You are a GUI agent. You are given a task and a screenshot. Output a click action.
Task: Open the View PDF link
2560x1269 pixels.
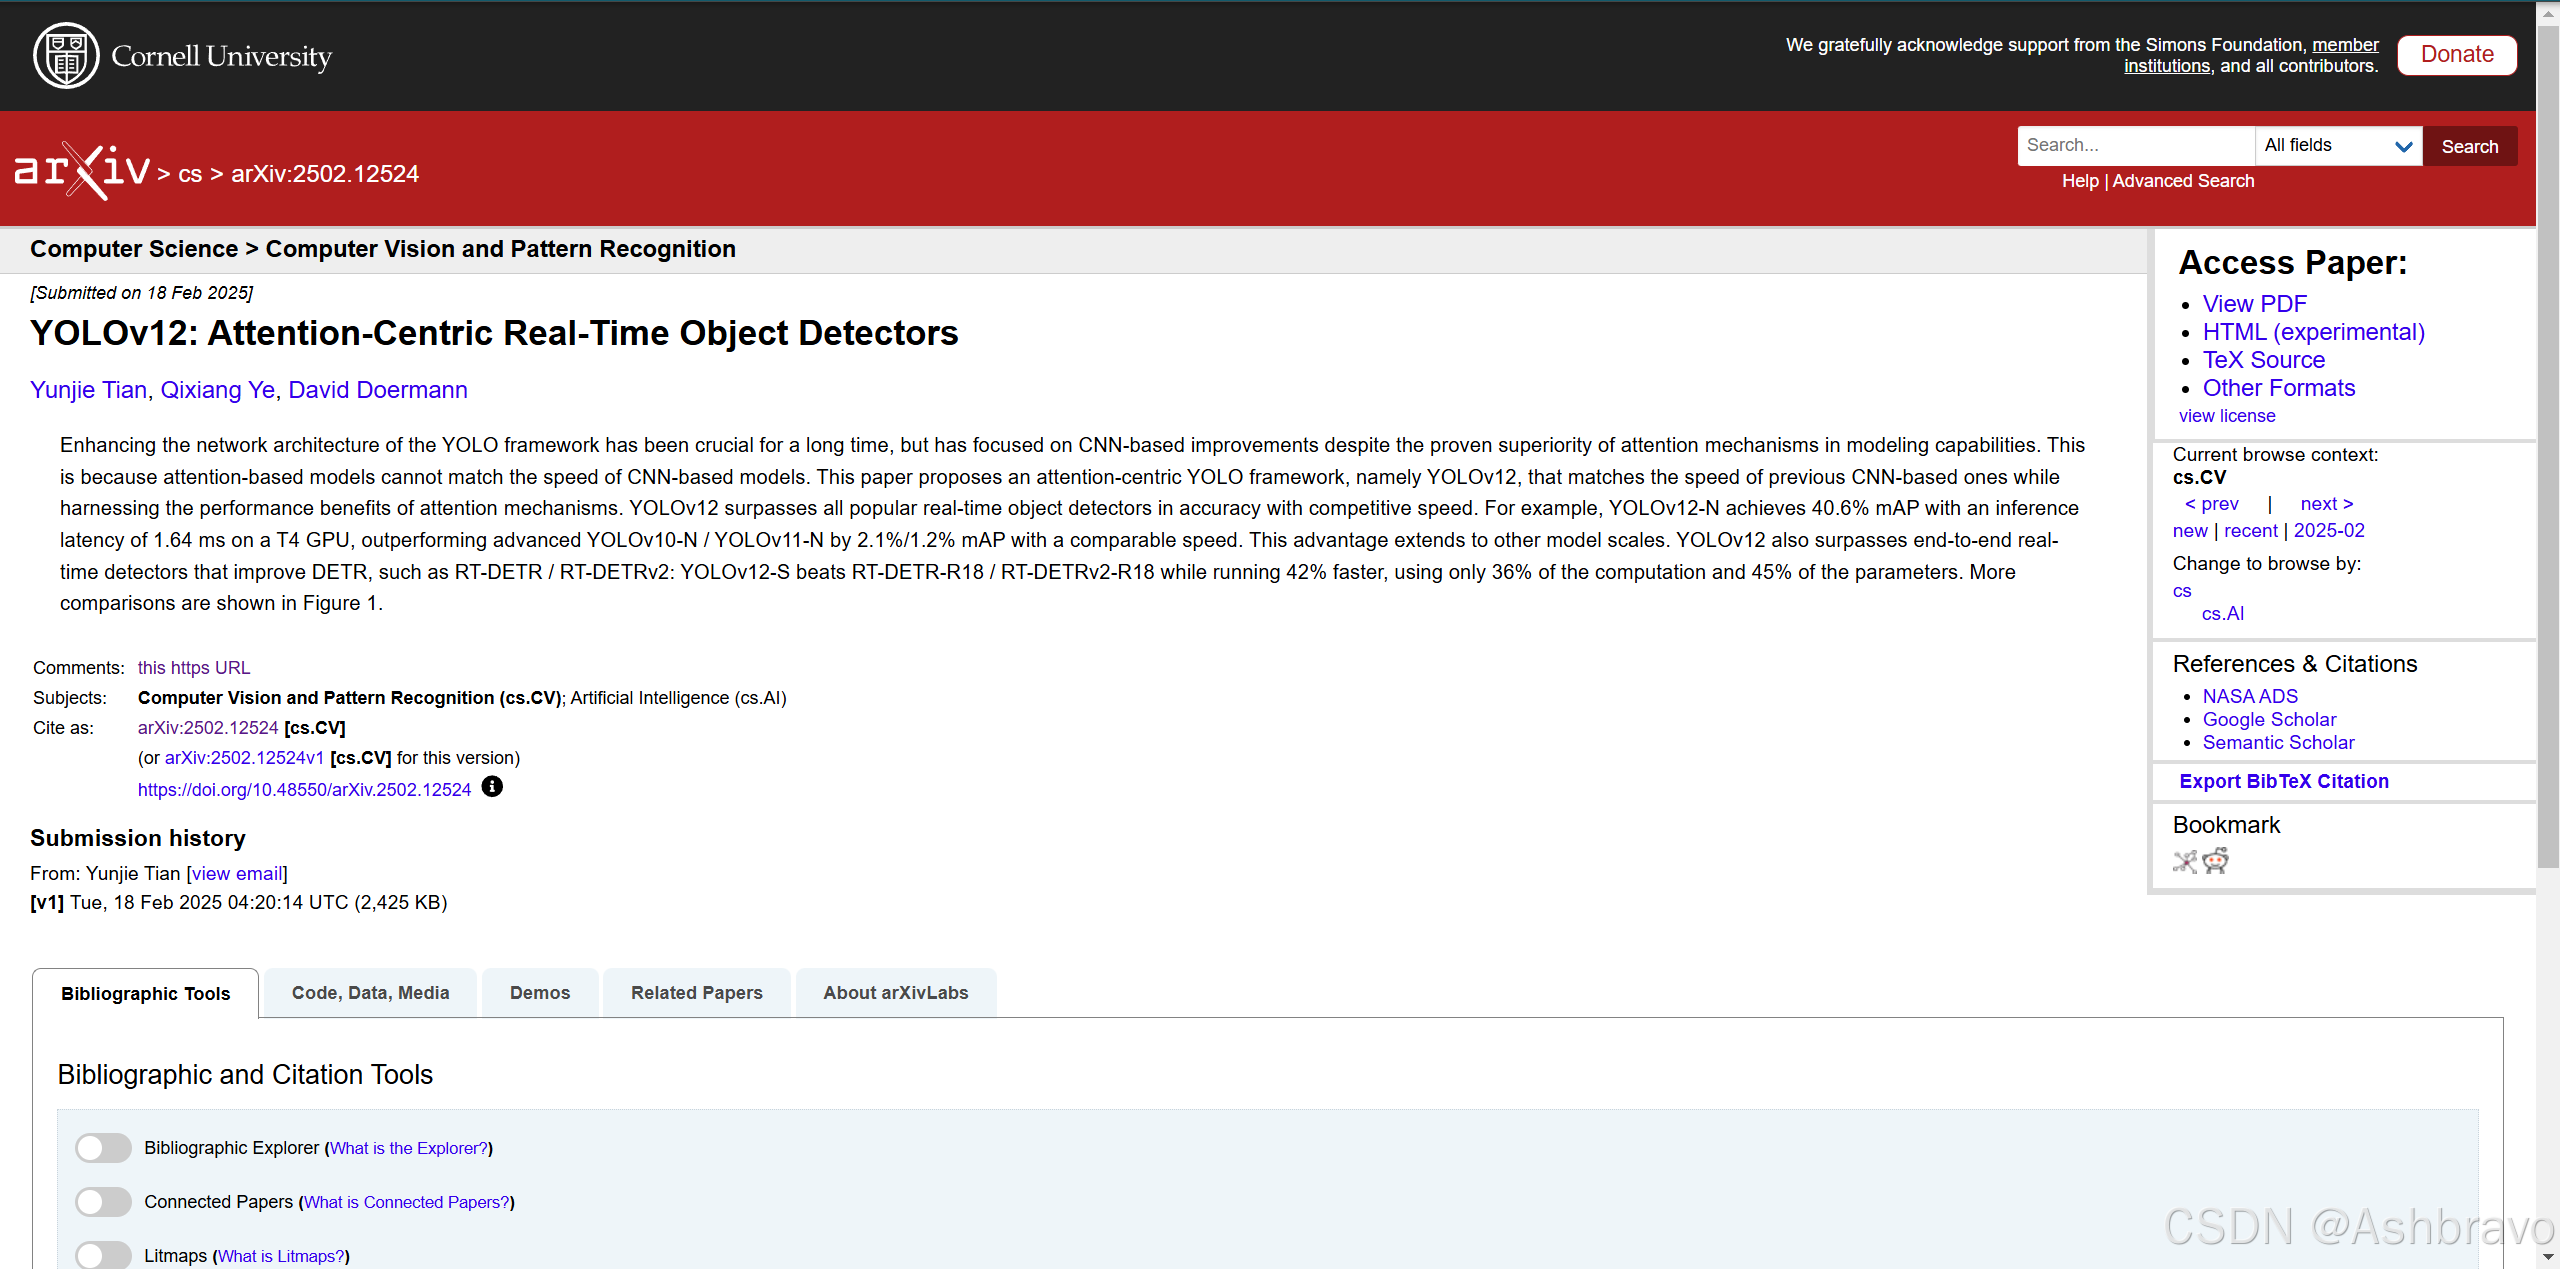tap(2254, 304)
